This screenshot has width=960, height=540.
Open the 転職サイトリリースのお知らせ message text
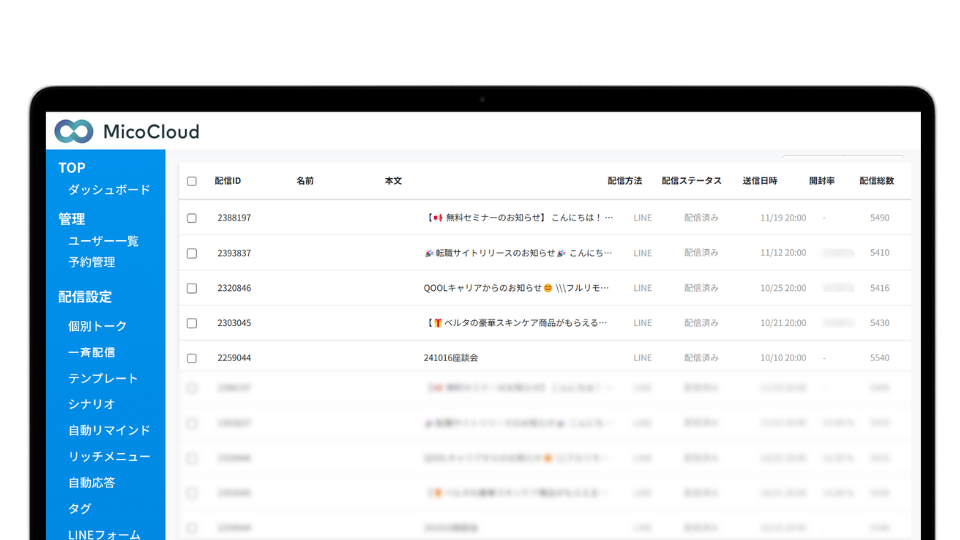tap(518, 253)
